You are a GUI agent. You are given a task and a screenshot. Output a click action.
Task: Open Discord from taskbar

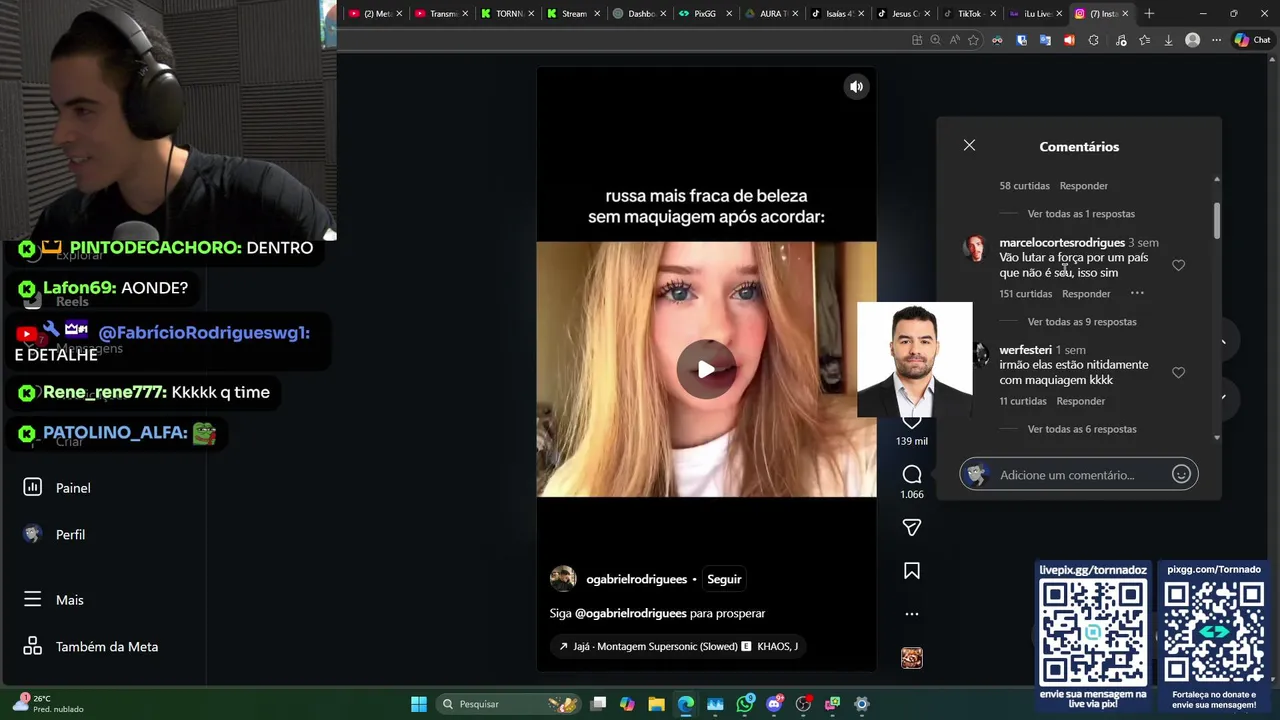(x=774, y=704)
